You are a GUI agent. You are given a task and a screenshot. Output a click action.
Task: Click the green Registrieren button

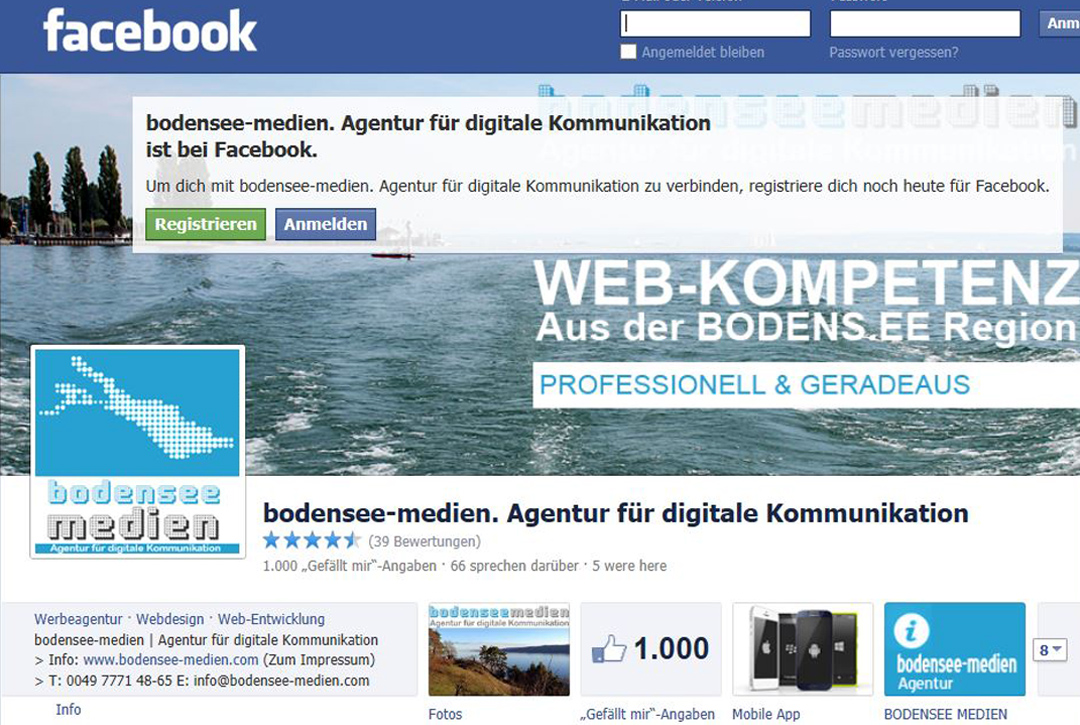(205, 224)
